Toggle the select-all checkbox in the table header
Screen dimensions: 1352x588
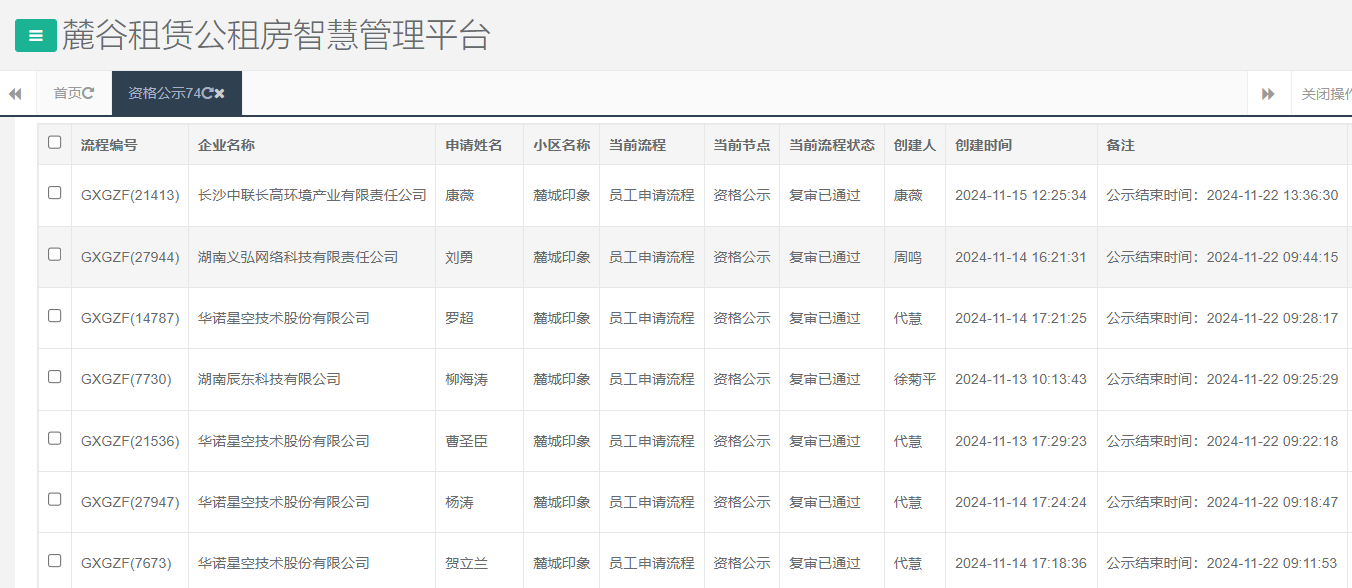[x=56, y=144]
